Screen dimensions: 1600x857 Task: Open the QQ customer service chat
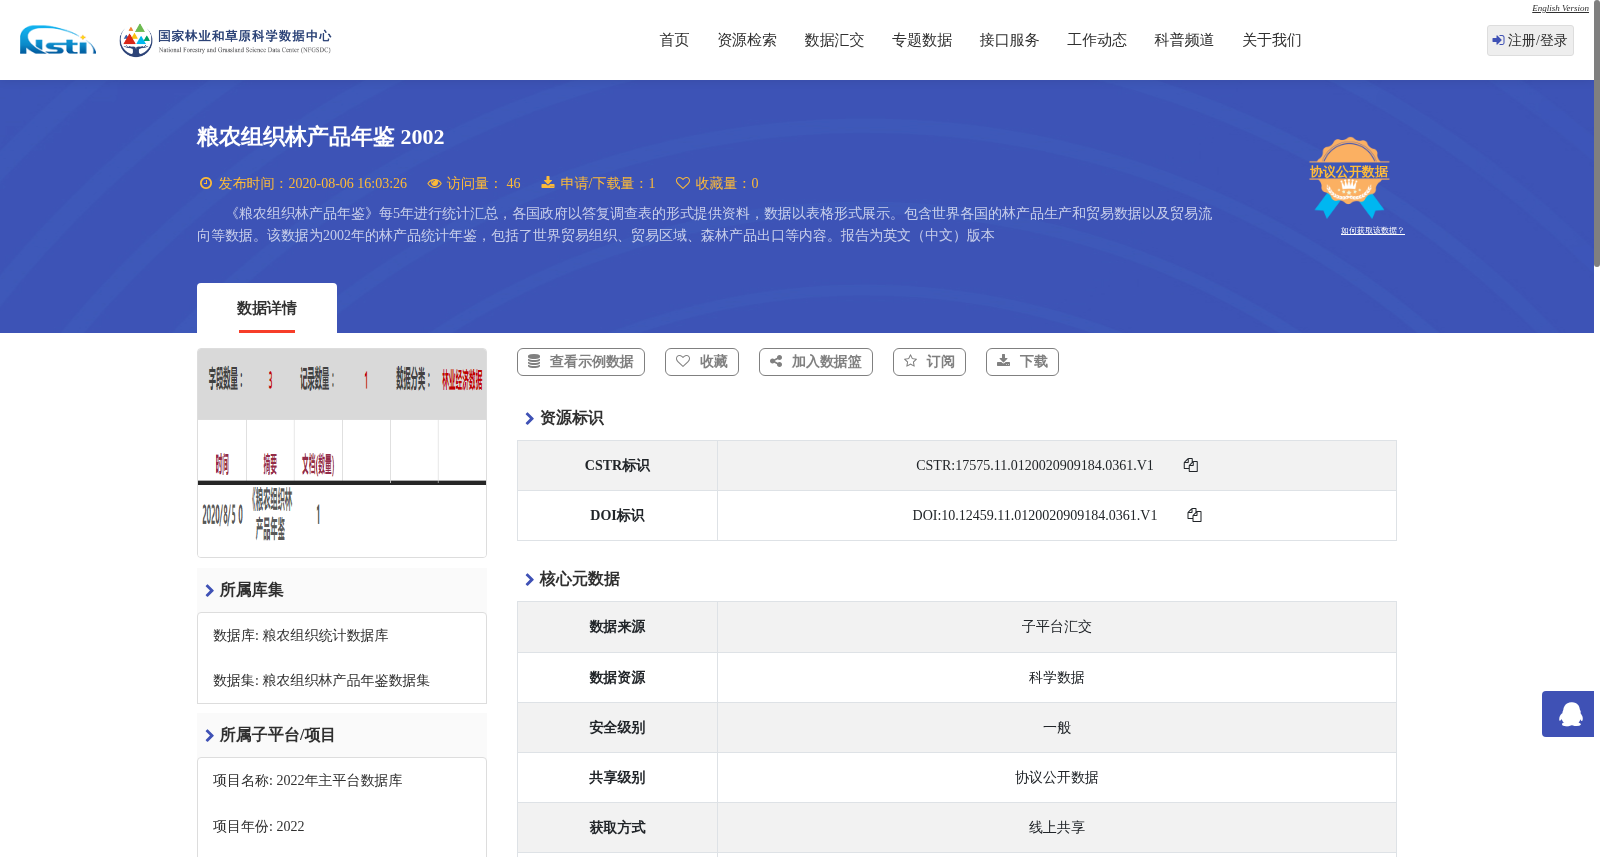pyautogui.click(x=1568, y=714)
